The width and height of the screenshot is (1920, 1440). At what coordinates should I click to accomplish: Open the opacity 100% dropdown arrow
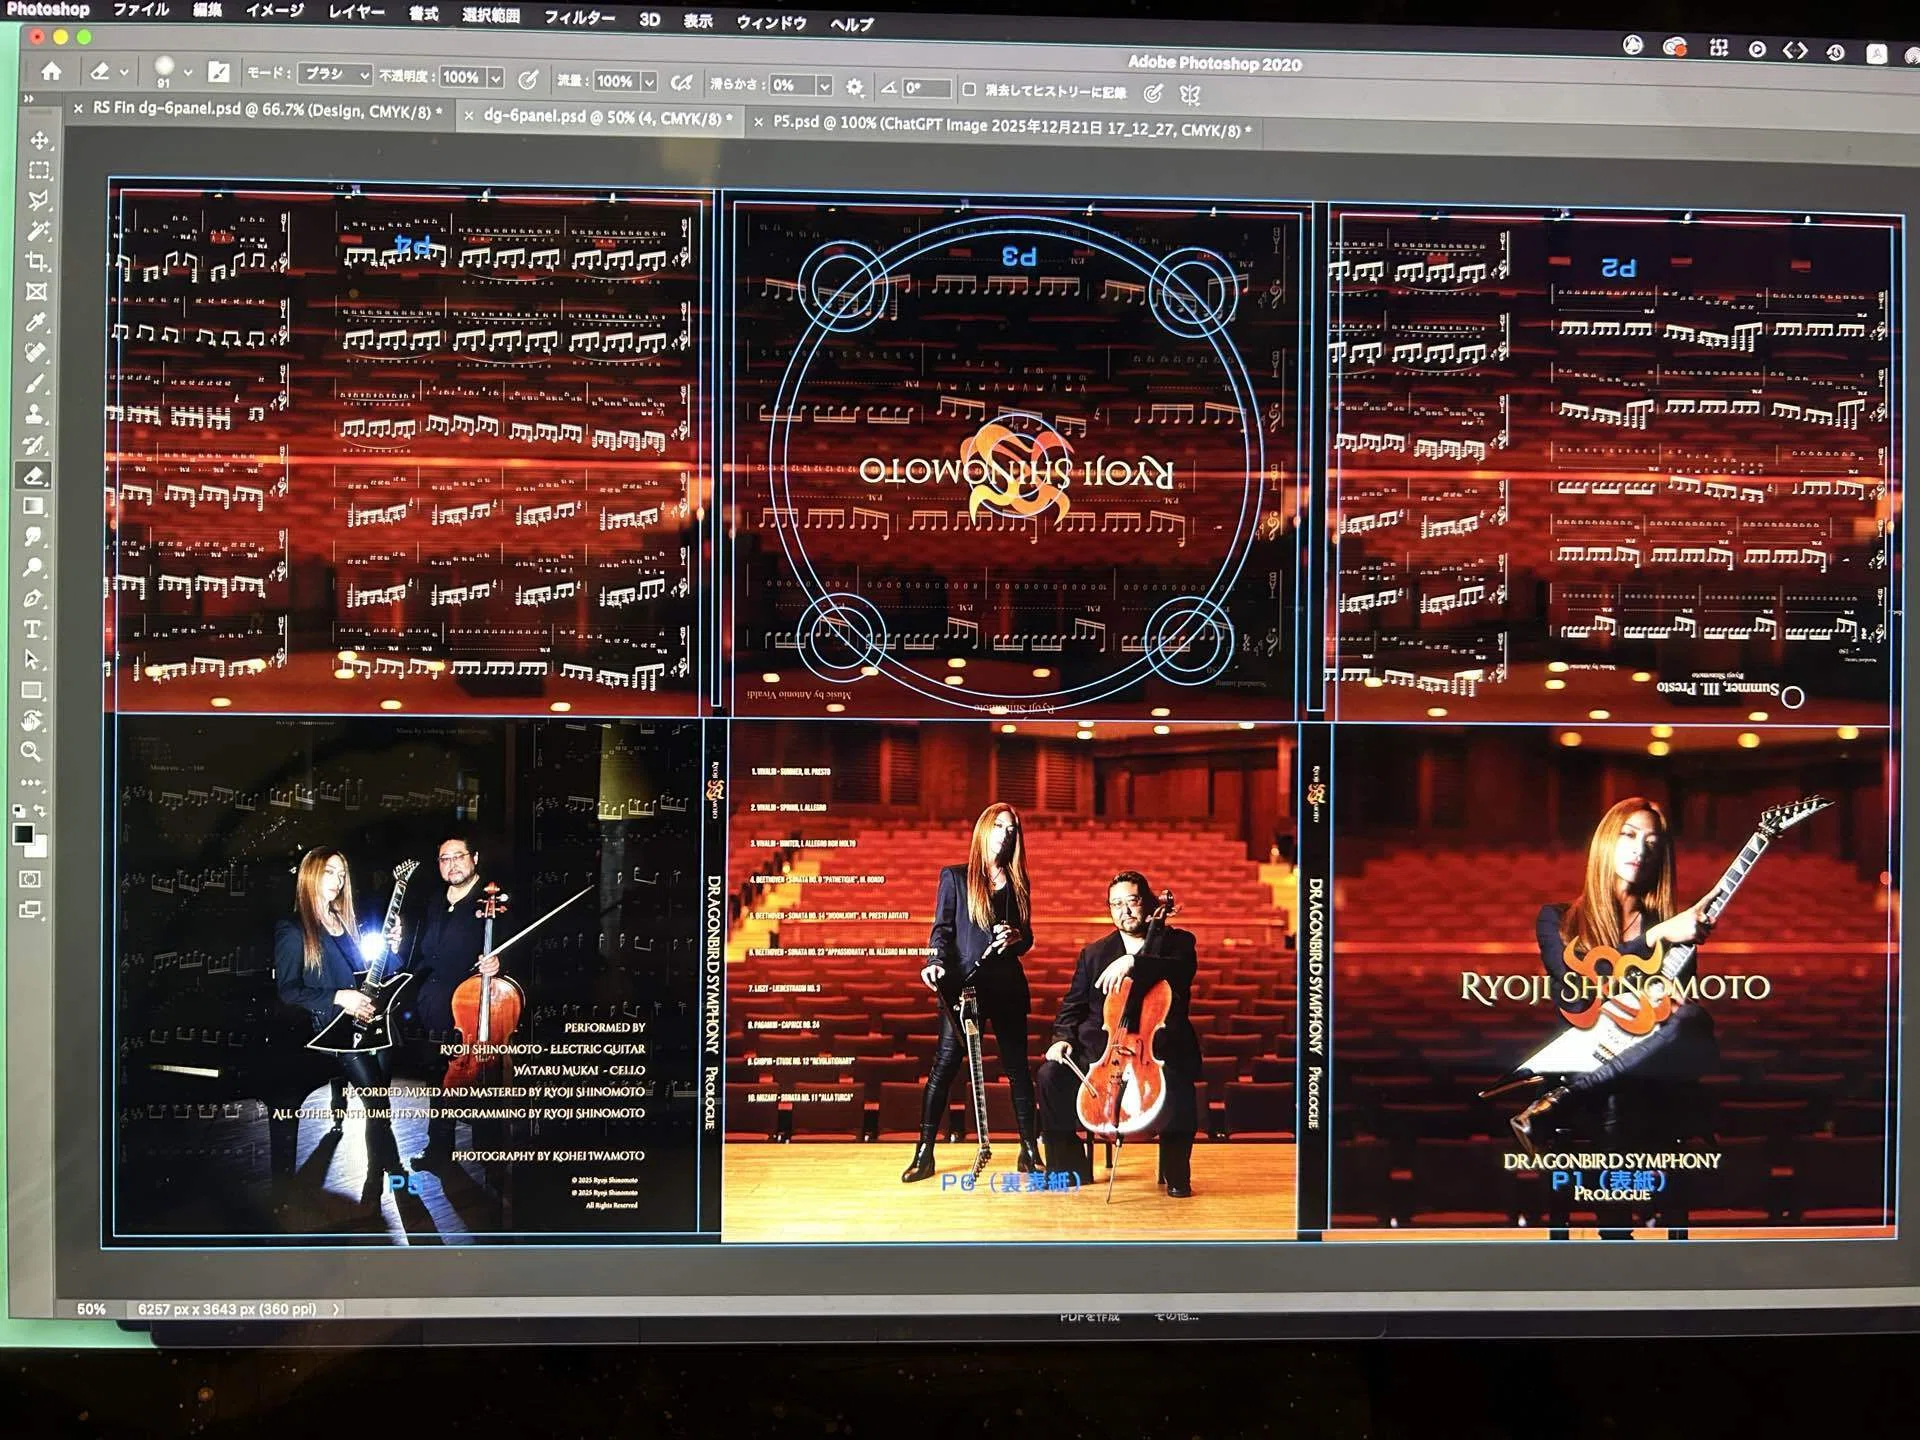click(495, 78)
